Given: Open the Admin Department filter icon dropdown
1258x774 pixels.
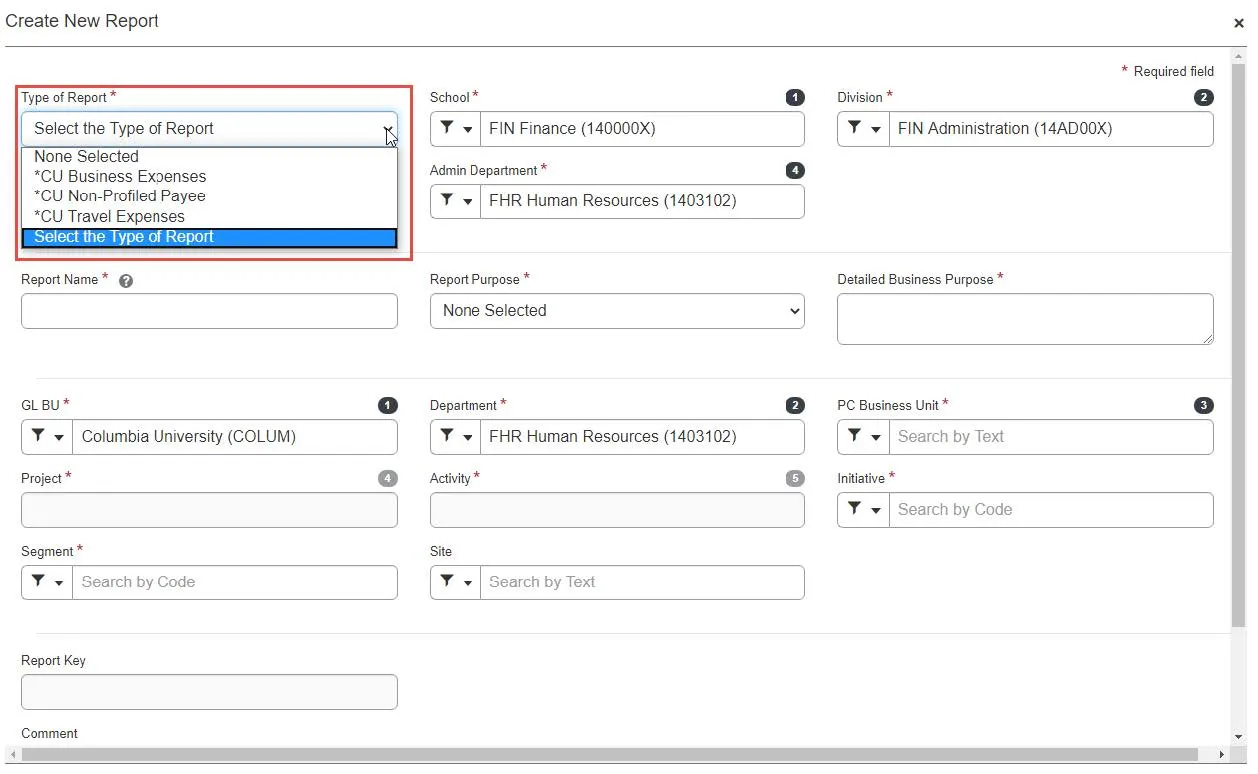Looking at the screenshot, I should tap(455, 201).
